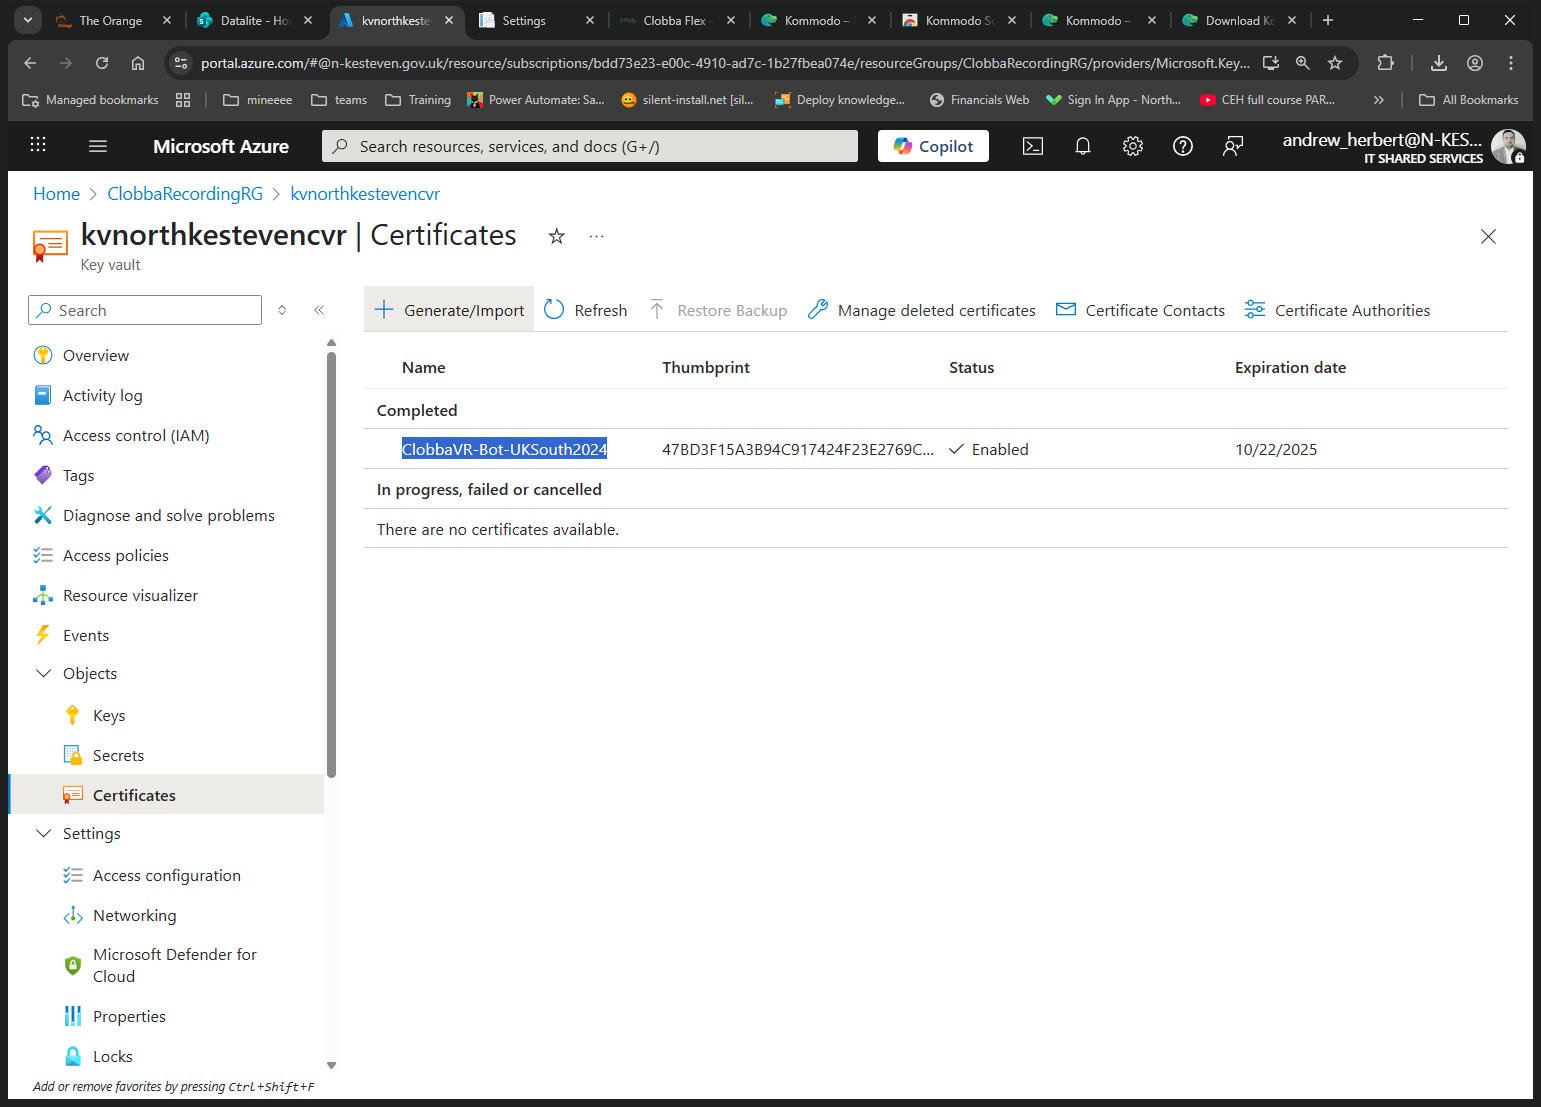Open Manage deleted certificates
Viewport: 1541px width, 1107px height.
pos(921,310)
